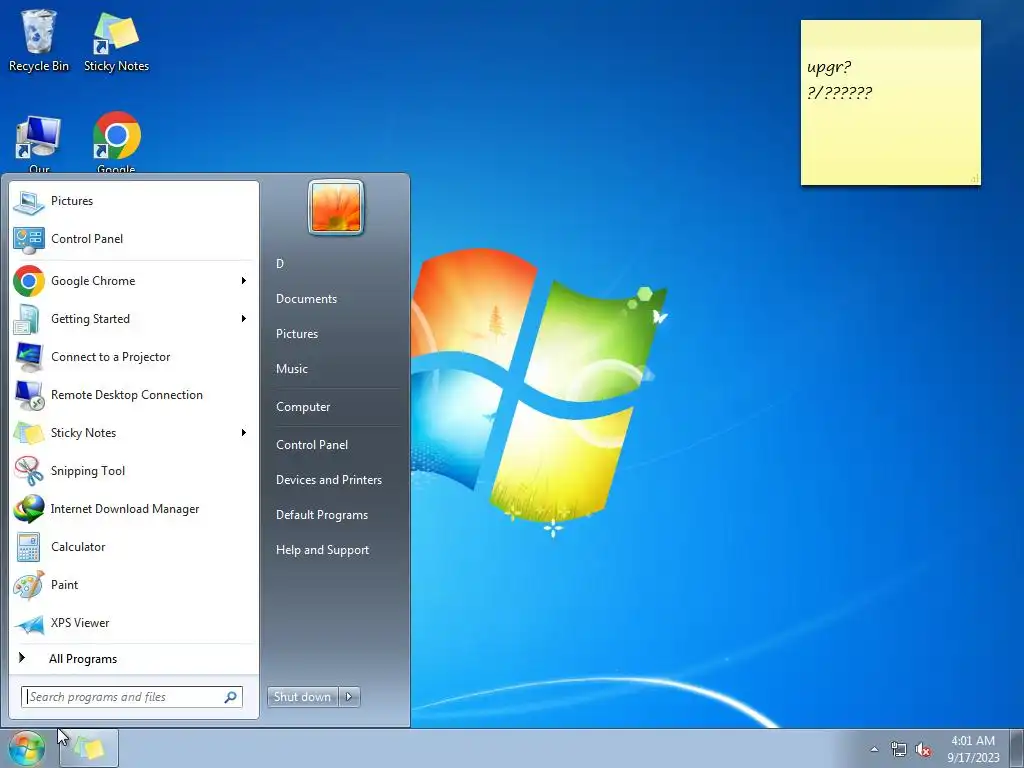The height and width of the screenshot is (768, 1024).
Task: Click the Paint palette icon
Action: (x=29, y=584)
